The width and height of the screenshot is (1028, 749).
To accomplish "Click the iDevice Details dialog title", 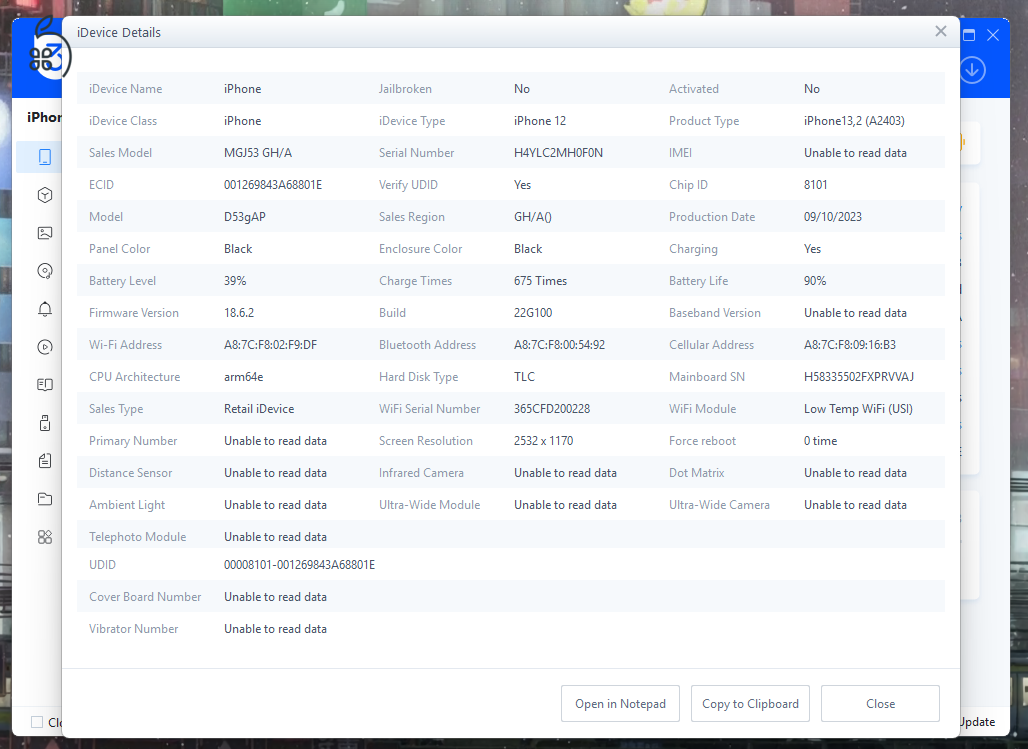I will pos(119,32).
